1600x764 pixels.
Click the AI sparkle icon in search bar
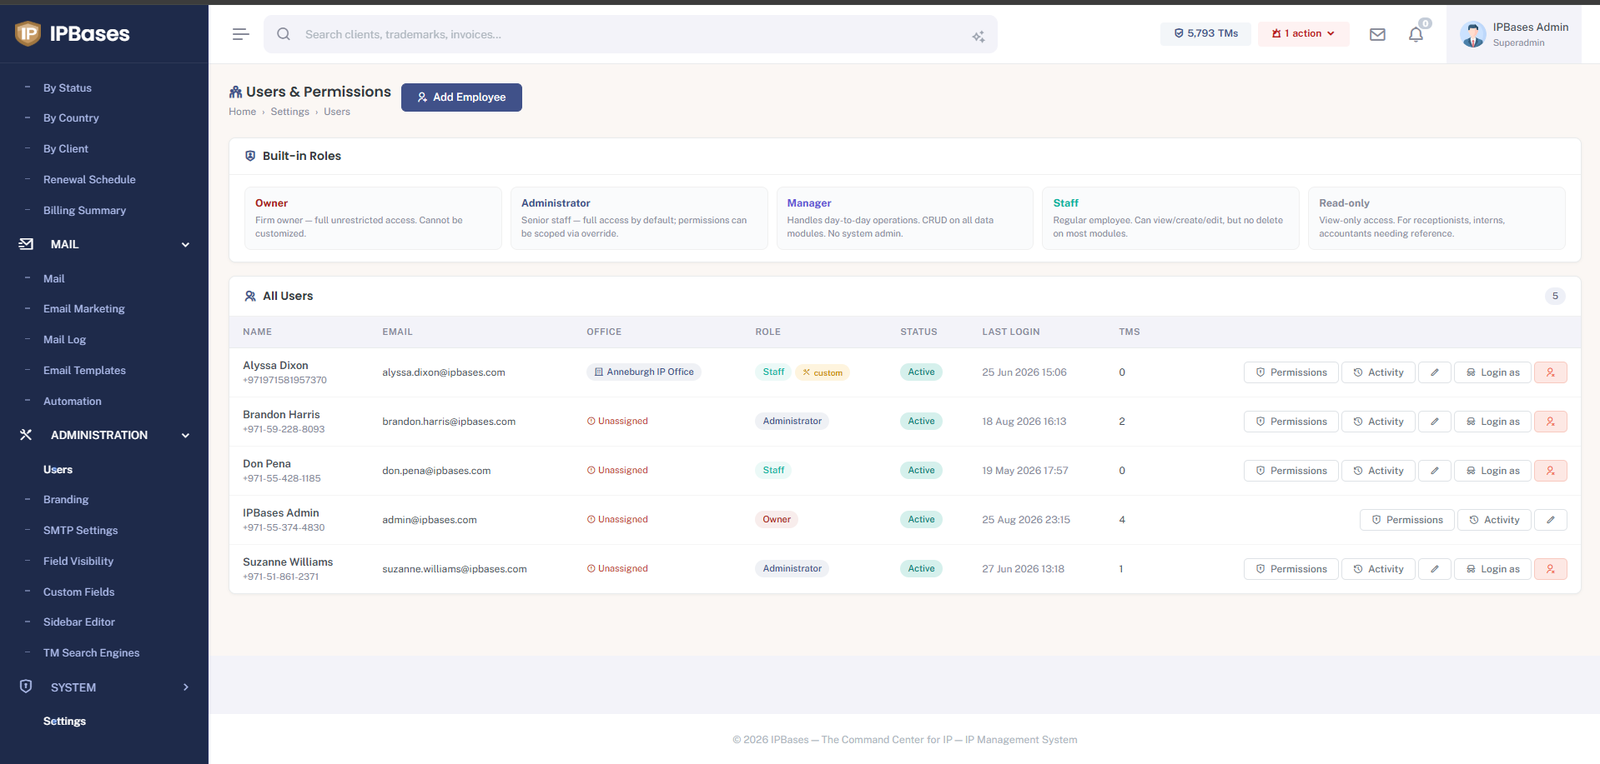click(978, 36)
